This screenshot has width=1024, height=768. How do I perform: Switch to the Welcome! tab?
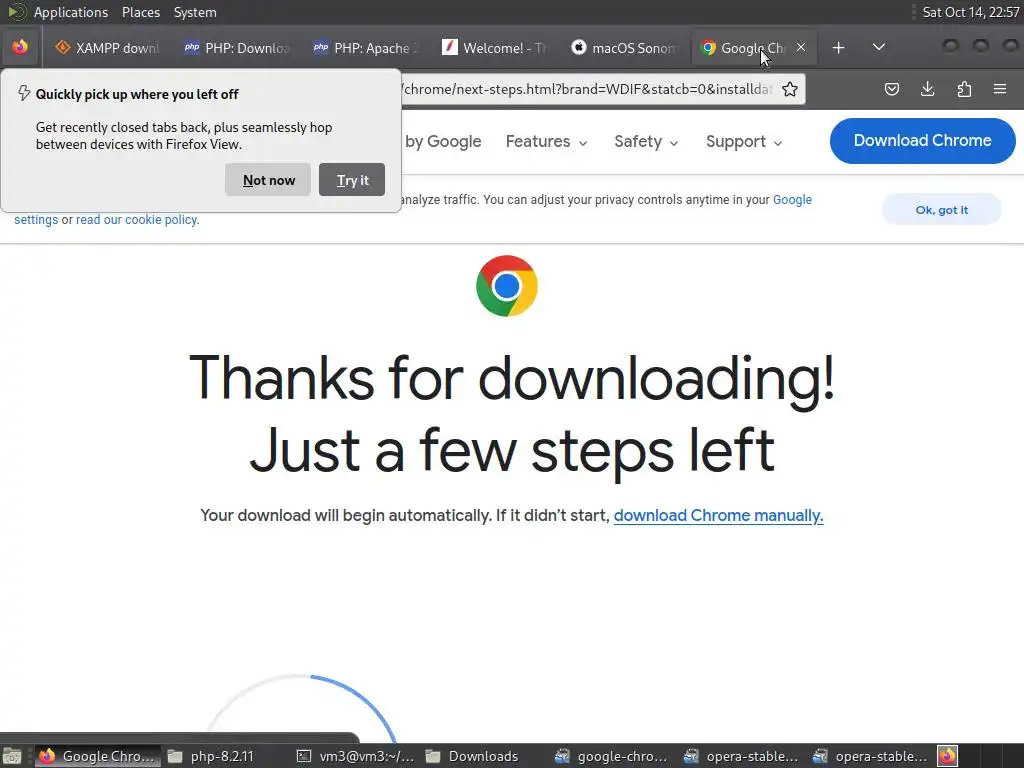pyautogui.click(x=494, y=48)
